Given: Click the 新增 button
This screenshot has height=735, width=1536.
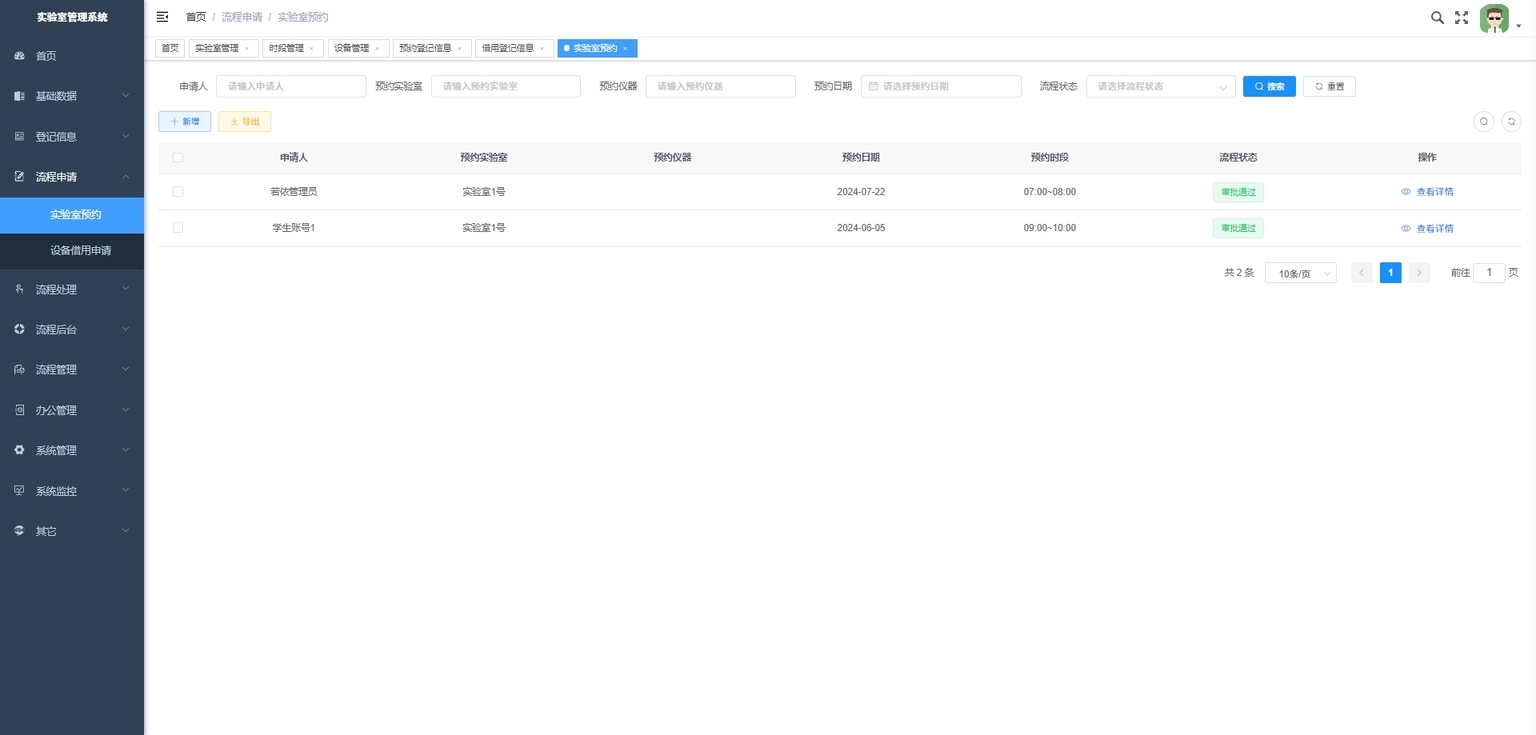Looking at the screenshot, I should pyautogui.click(x=185, y=121).
